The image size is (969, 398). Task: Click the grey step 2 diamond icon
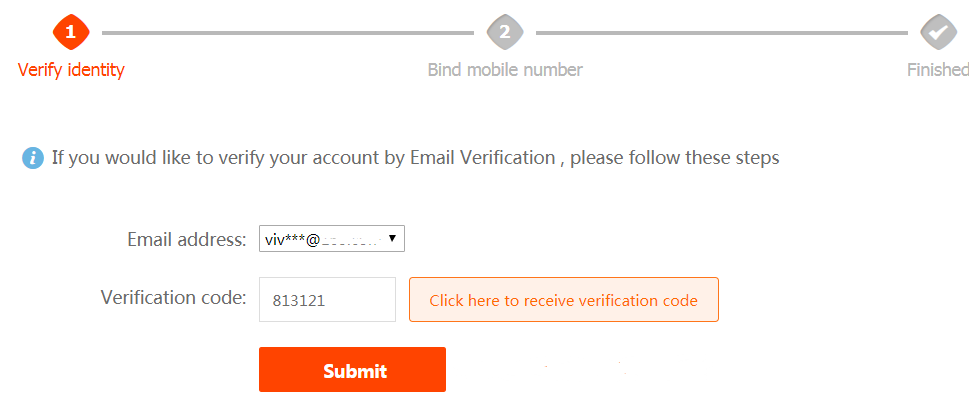pyautogui.click(x=505, y=32)
